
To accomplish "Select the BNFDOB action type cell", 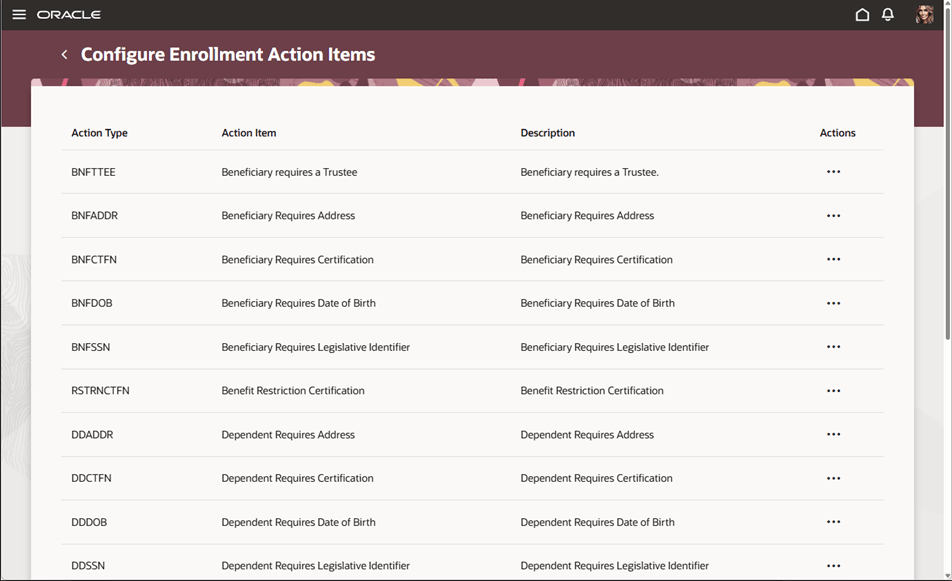I will (x=92, y=303).
